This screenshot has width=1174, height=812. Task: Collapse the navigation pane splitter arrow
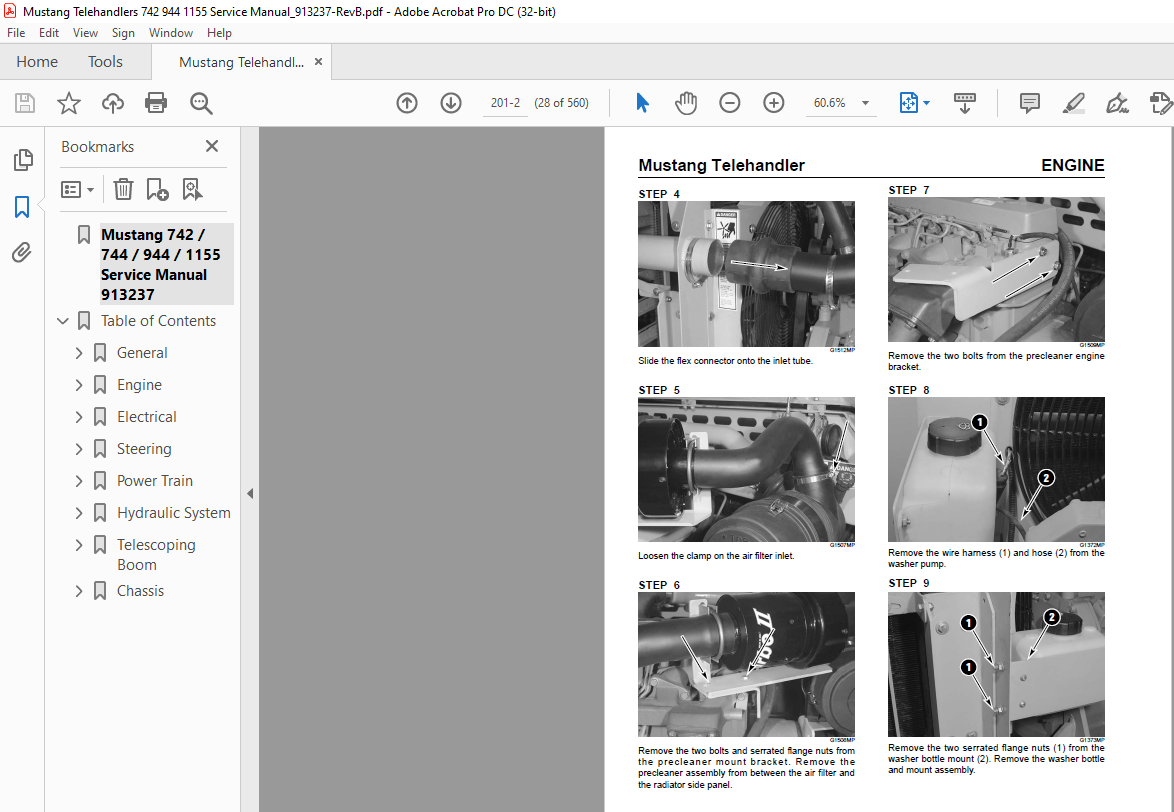pos(250,493)
